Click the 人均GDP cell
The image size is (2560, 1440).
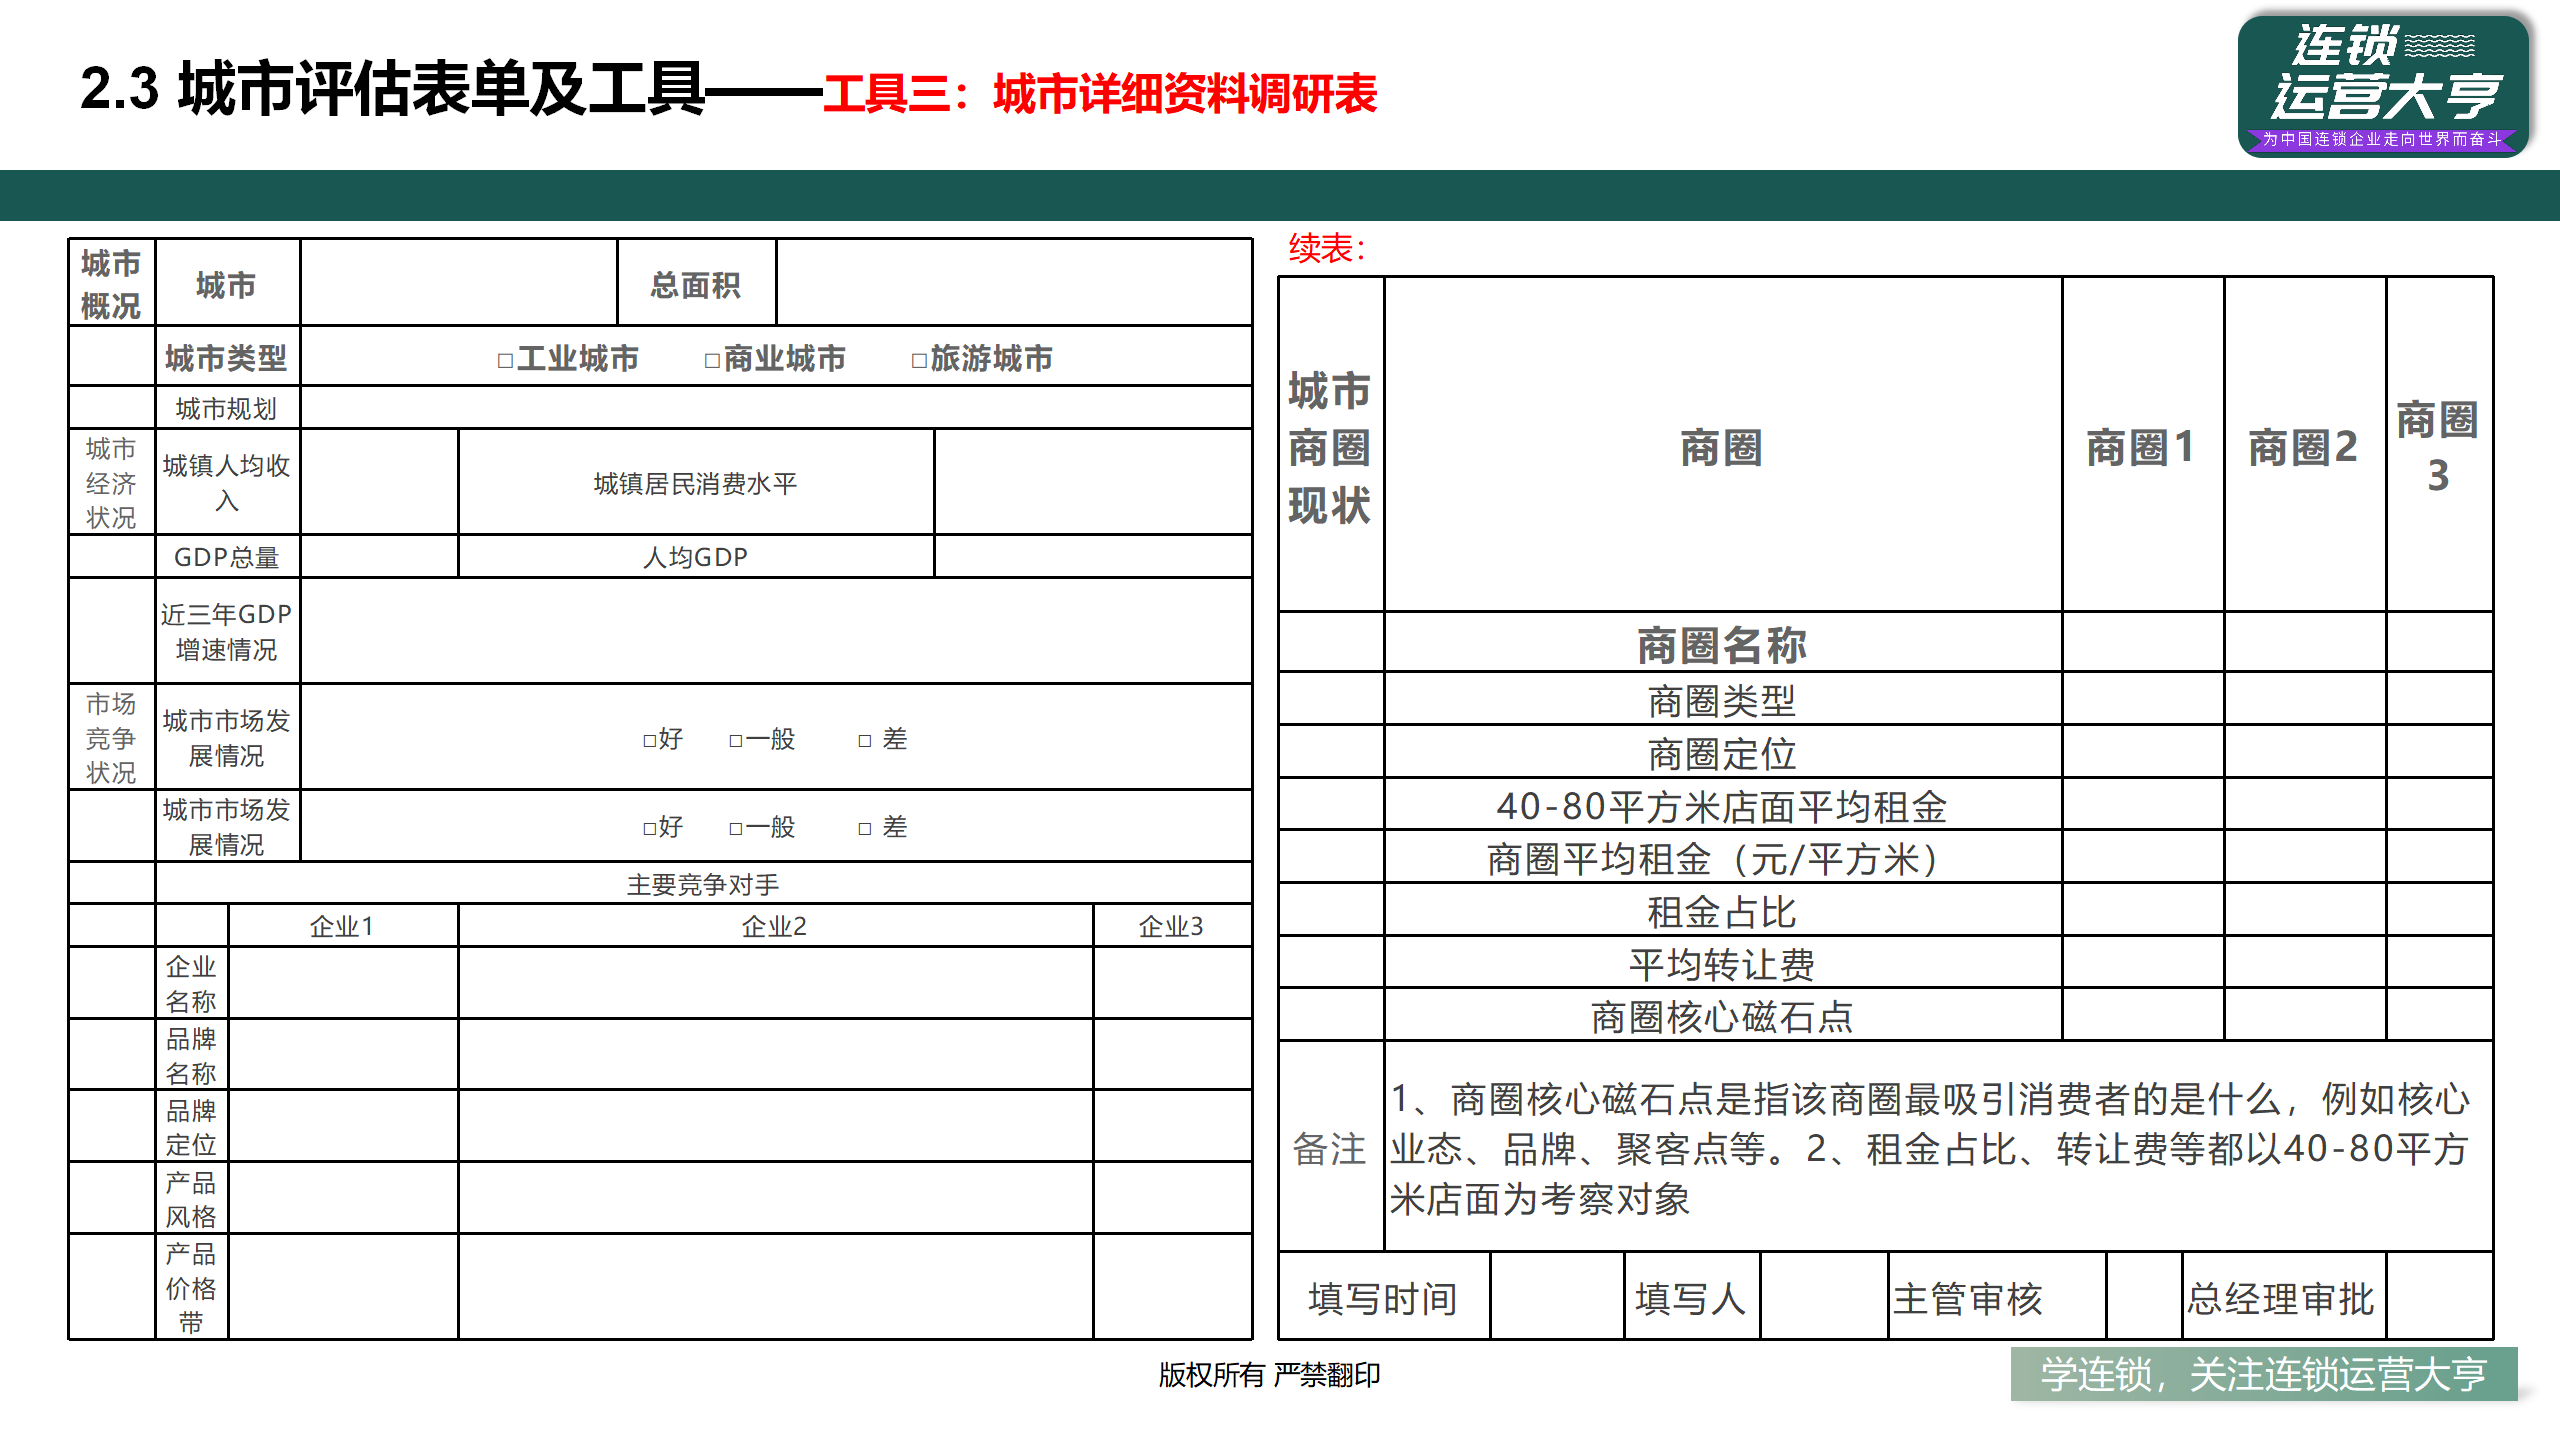pyautogui.click(x=696, y=556)
